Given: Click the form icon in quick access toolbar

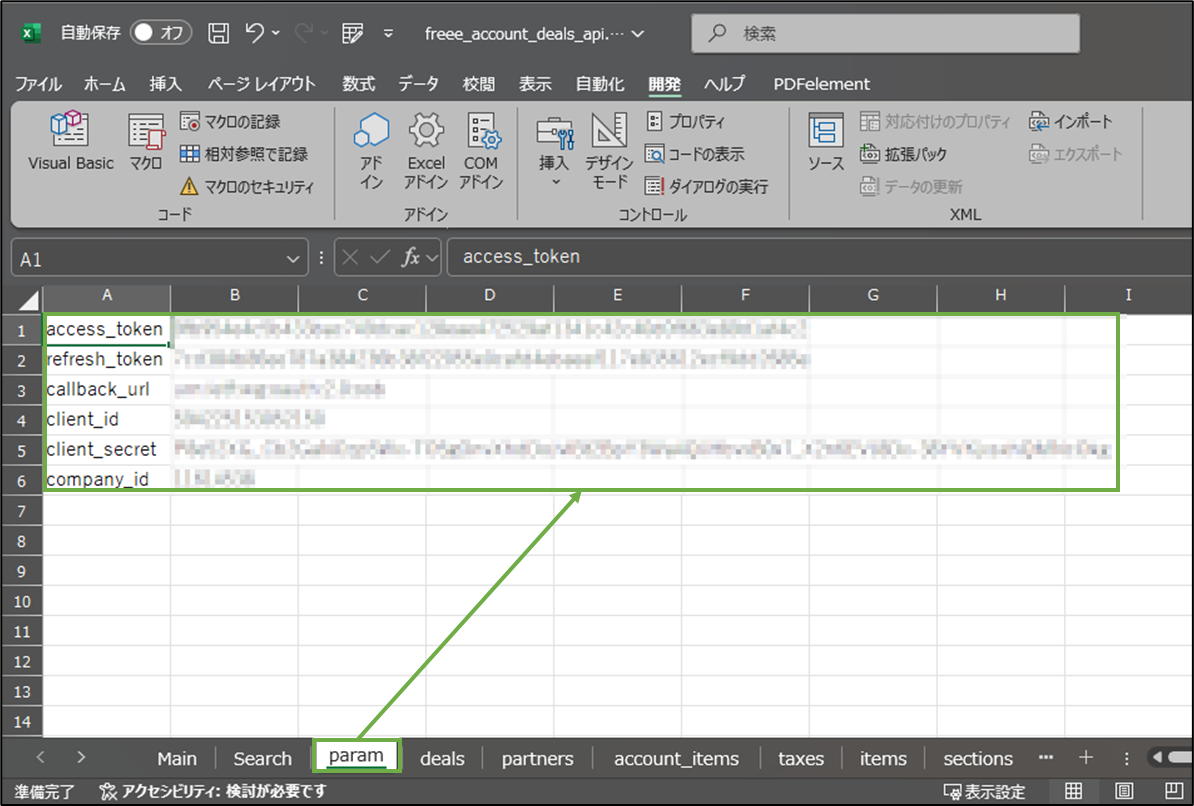Looking at the screenshot, I should (x=353, y=33).
